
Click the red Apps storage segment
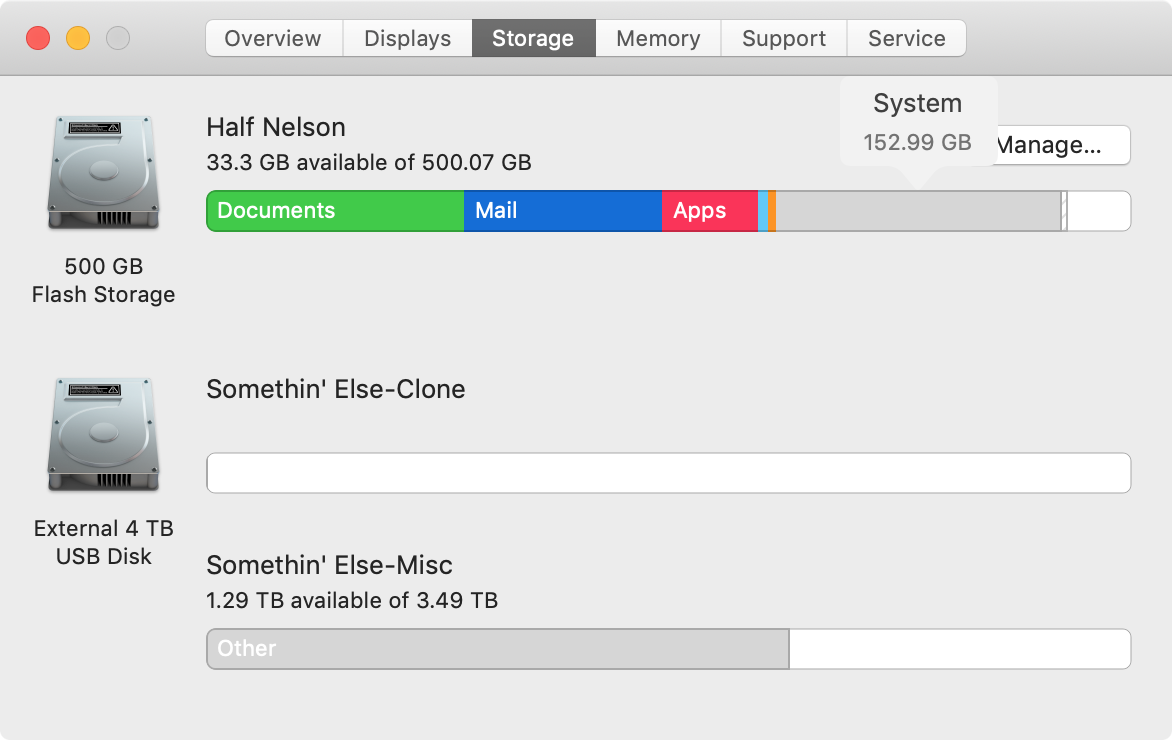point(710,211)
